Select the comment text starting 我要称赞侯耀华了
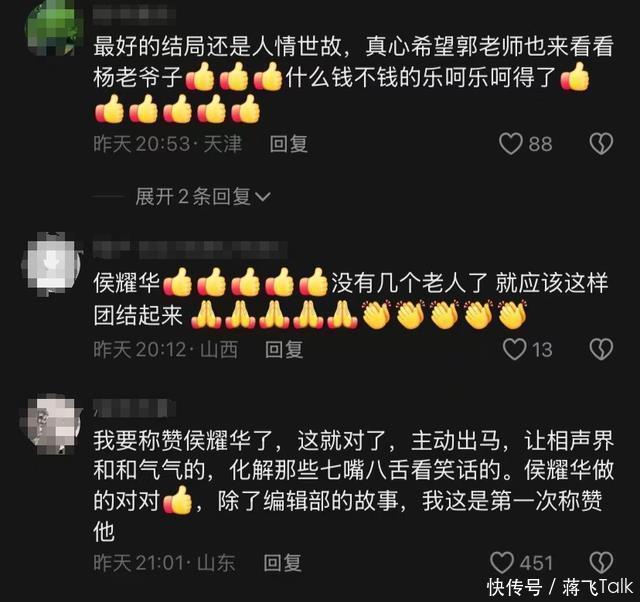Screen dimensions: 640x602 point(353,486)
